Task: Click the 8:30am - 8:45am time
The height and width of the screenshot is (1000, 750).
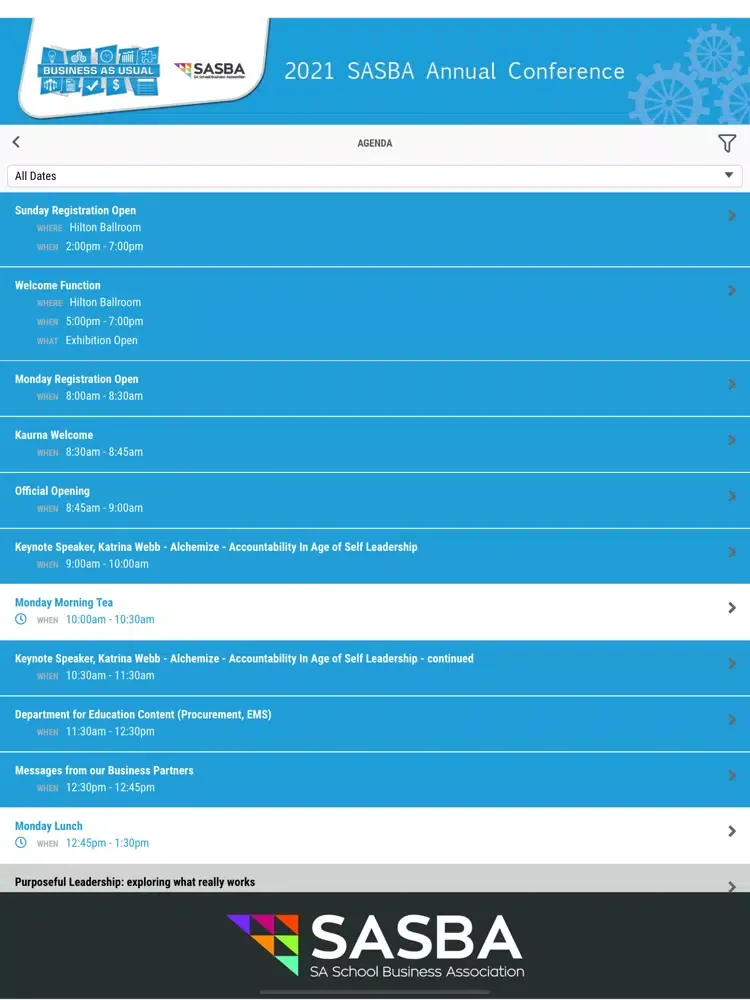Action: [104, 452]
